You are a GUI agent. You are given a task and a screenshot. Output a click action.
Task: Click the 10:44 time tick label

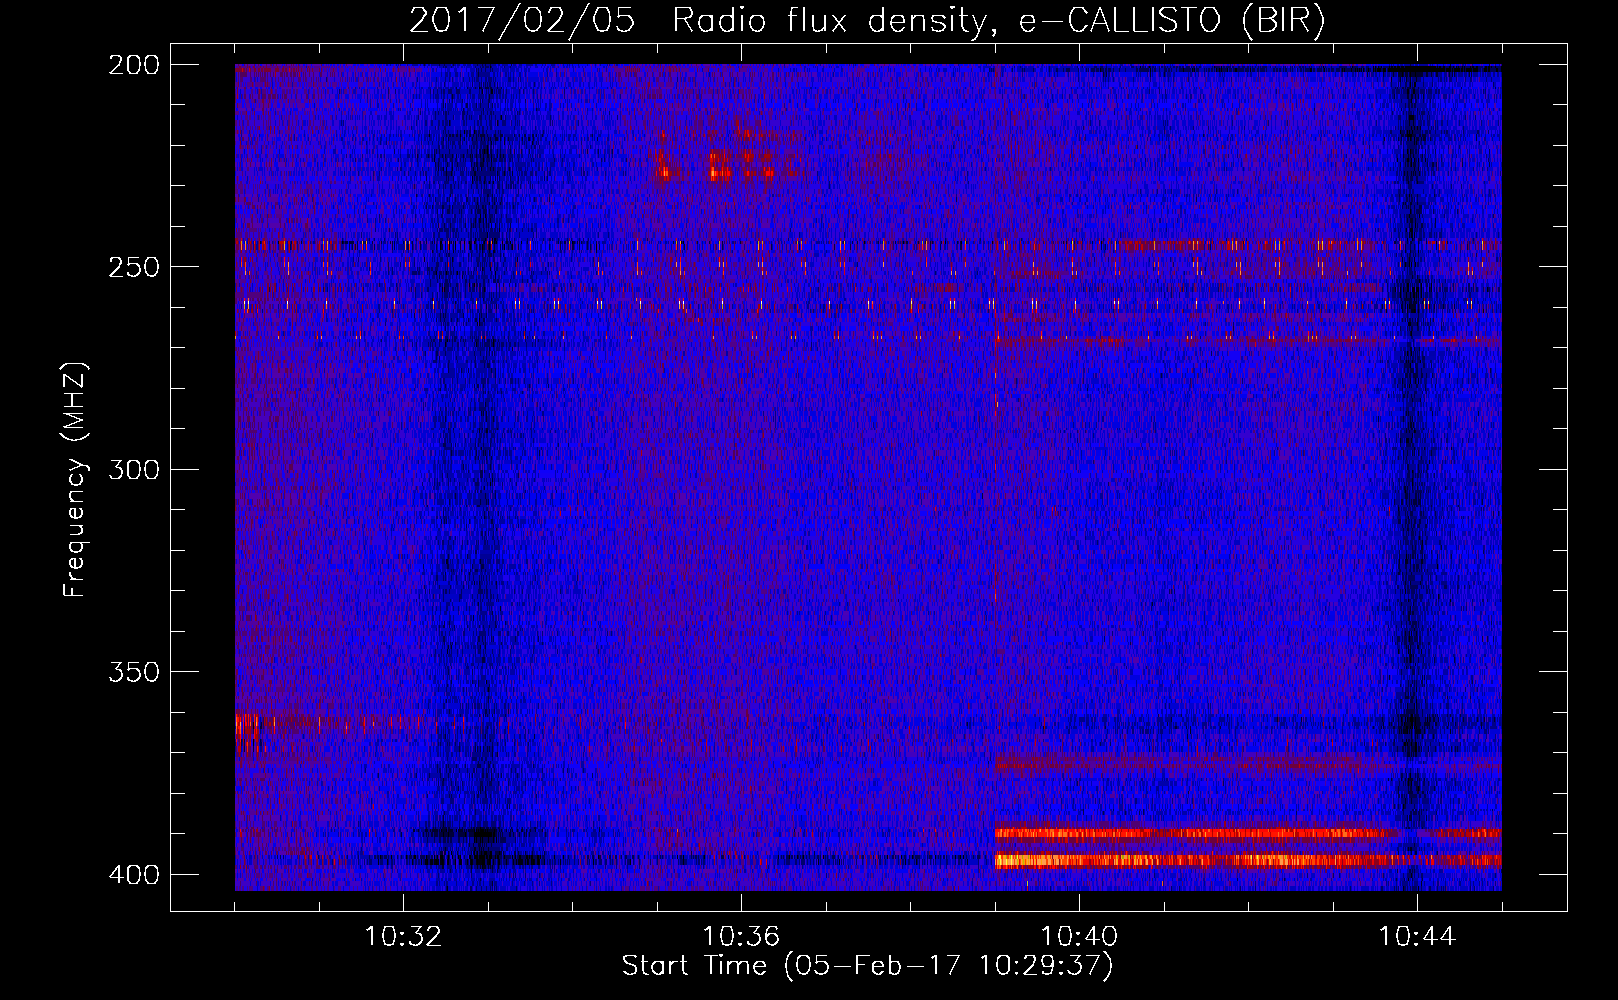pyautogui.click(x=1417, y=937)
